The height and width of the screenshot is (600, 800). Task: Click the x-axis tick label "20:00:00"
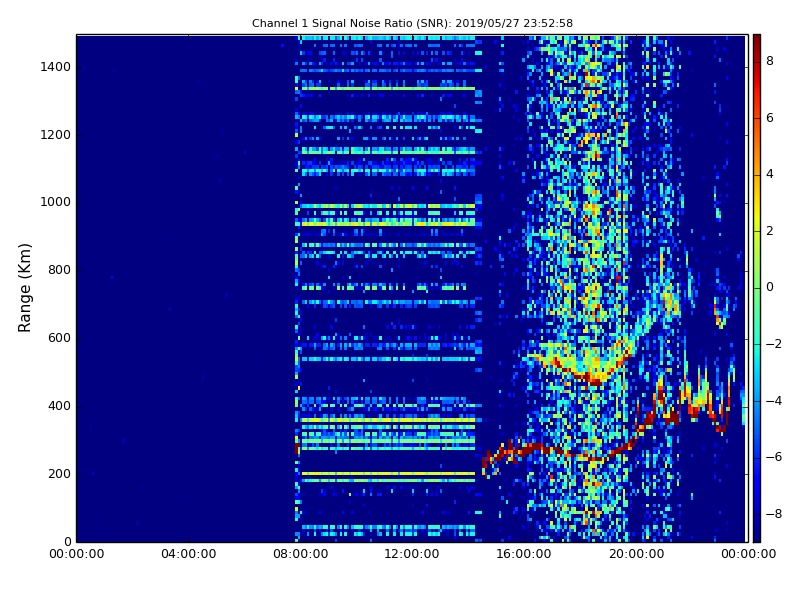(x=636, y=554)
